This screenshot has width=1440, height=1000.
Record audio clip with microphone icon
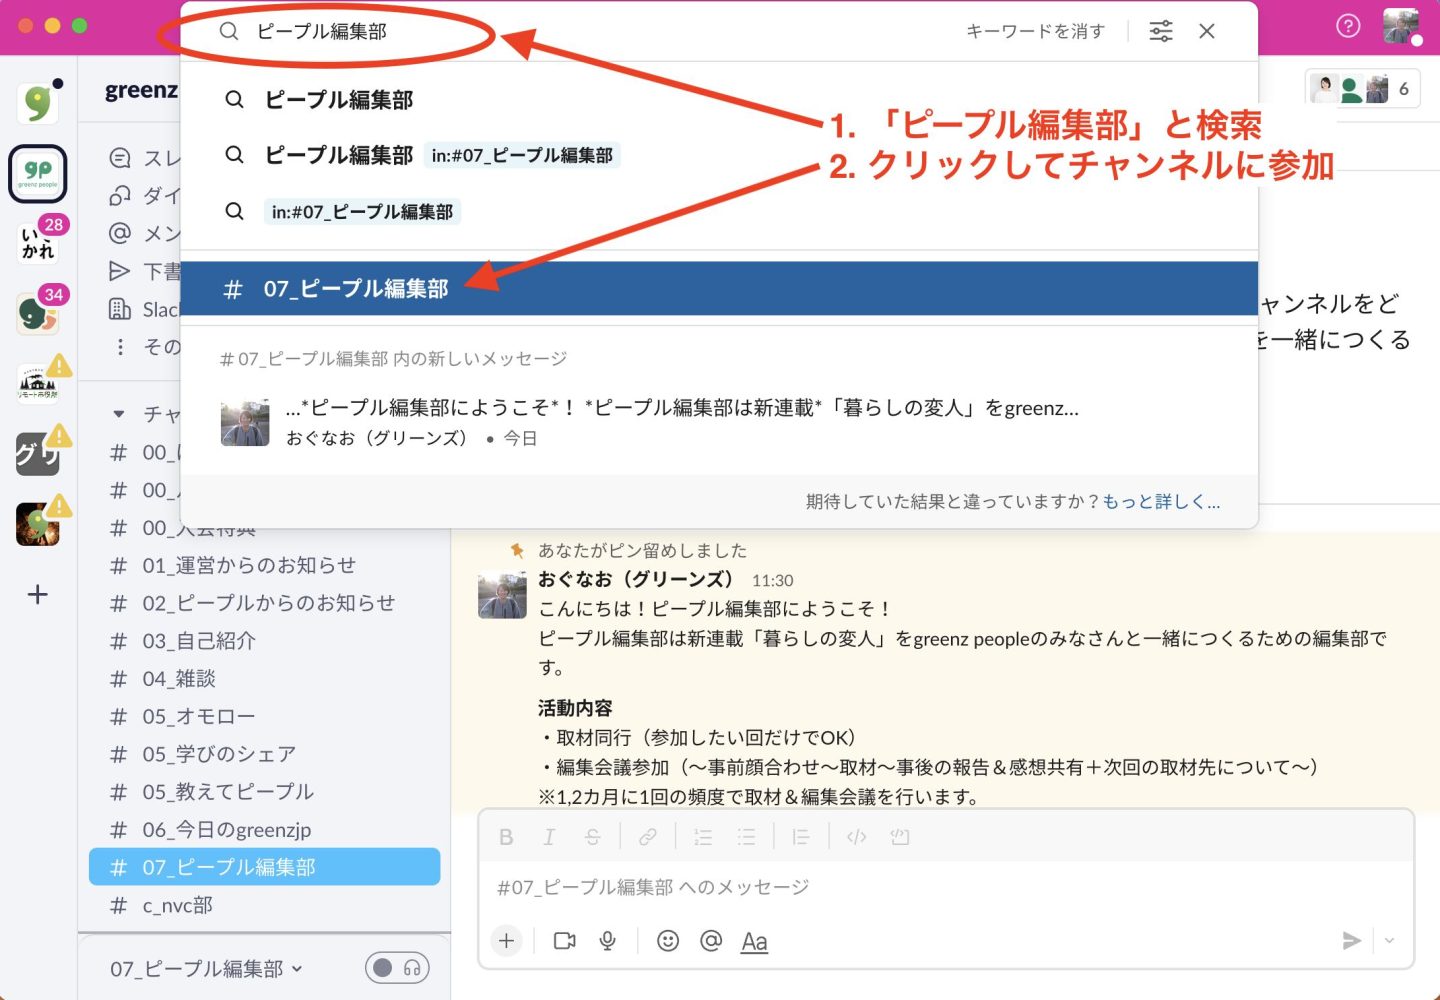coord(607,941)
